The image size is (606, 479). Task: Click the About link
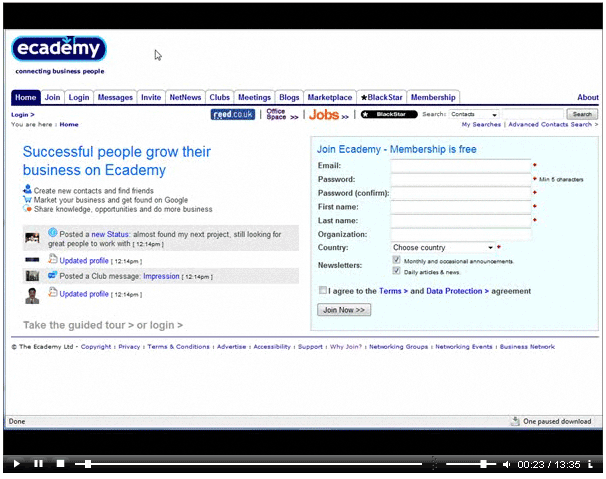click(588, 97)
